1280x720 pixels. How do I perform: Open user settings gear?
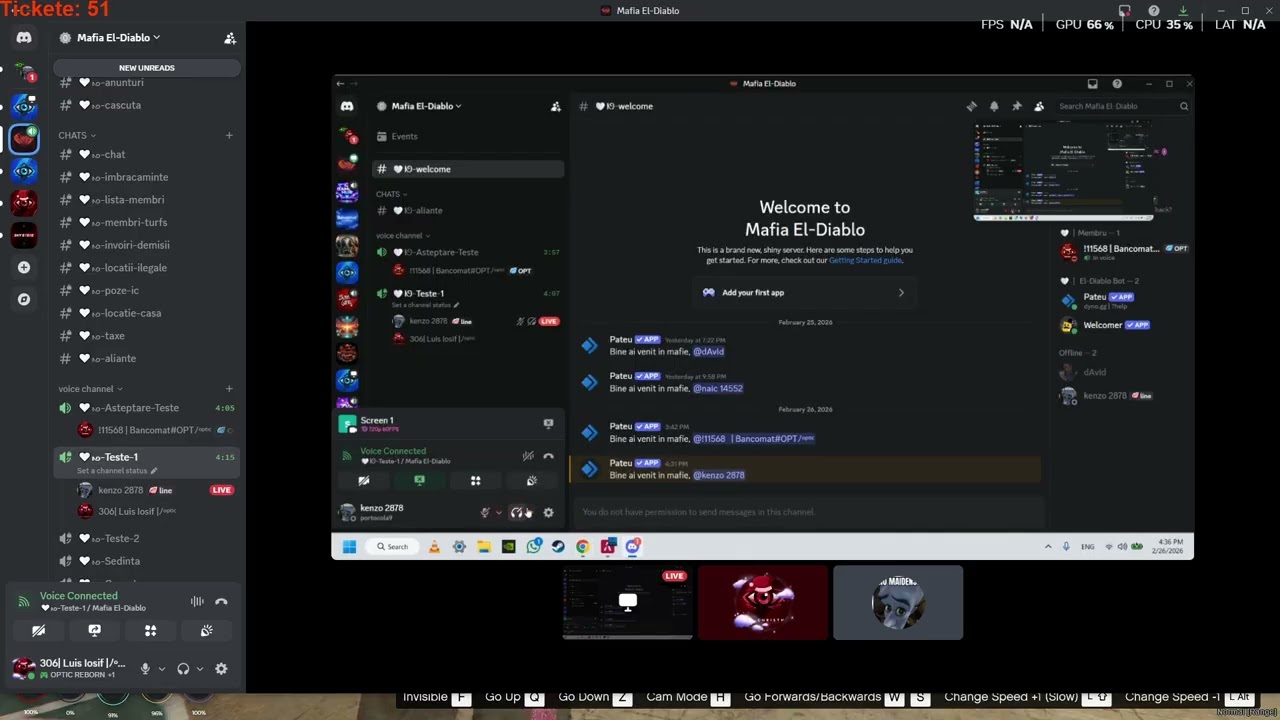(221, 669)
